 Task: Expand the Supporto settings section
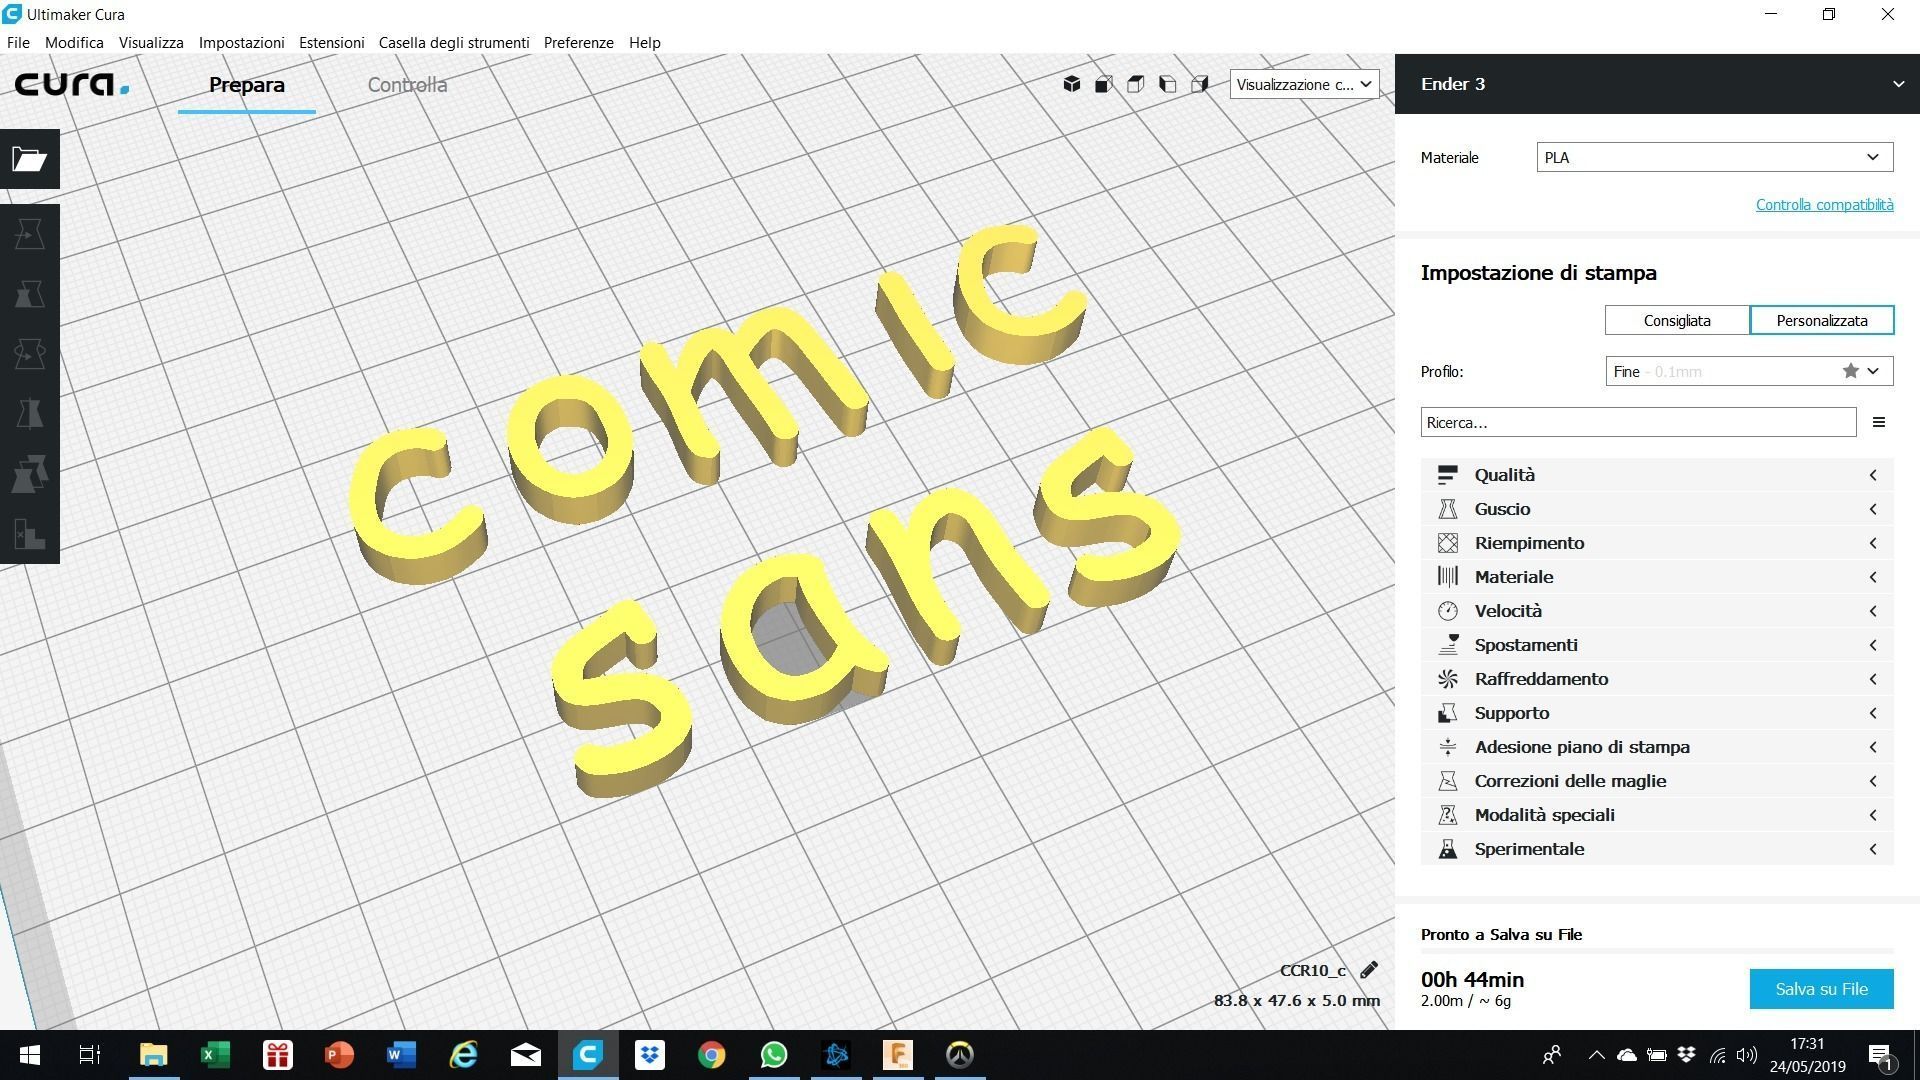[x=1657, y=713]
